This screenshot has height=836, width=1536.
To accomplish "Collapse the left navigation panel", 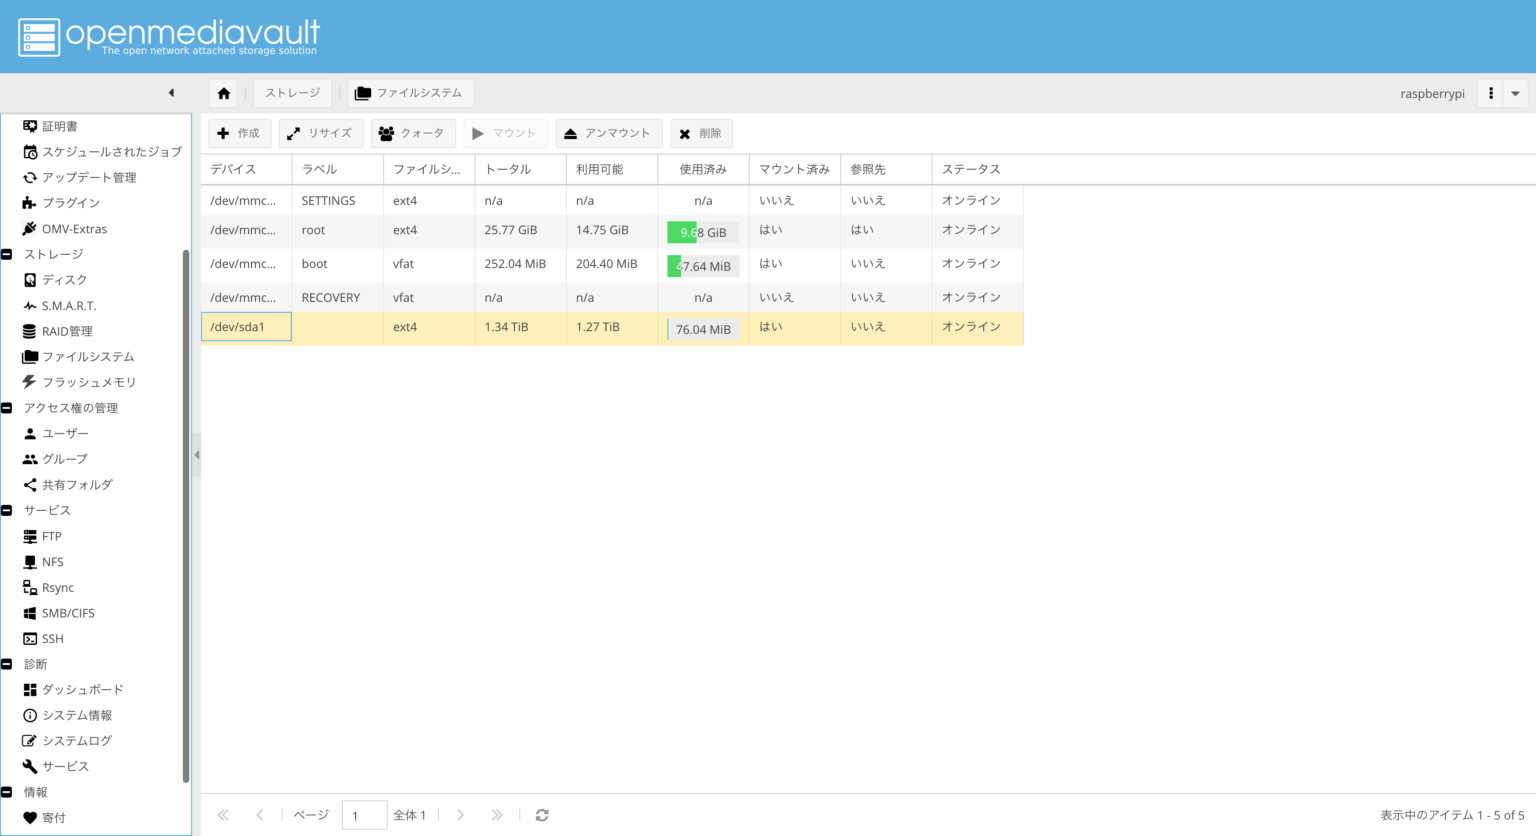I will [171, 93].
